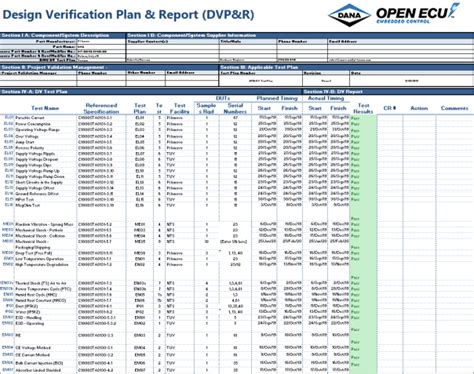Select the Reverse Polarity test name
Image resolution: width=474 pixels, height=374 pixels.
pyautogui.click(x=30, y=148)
